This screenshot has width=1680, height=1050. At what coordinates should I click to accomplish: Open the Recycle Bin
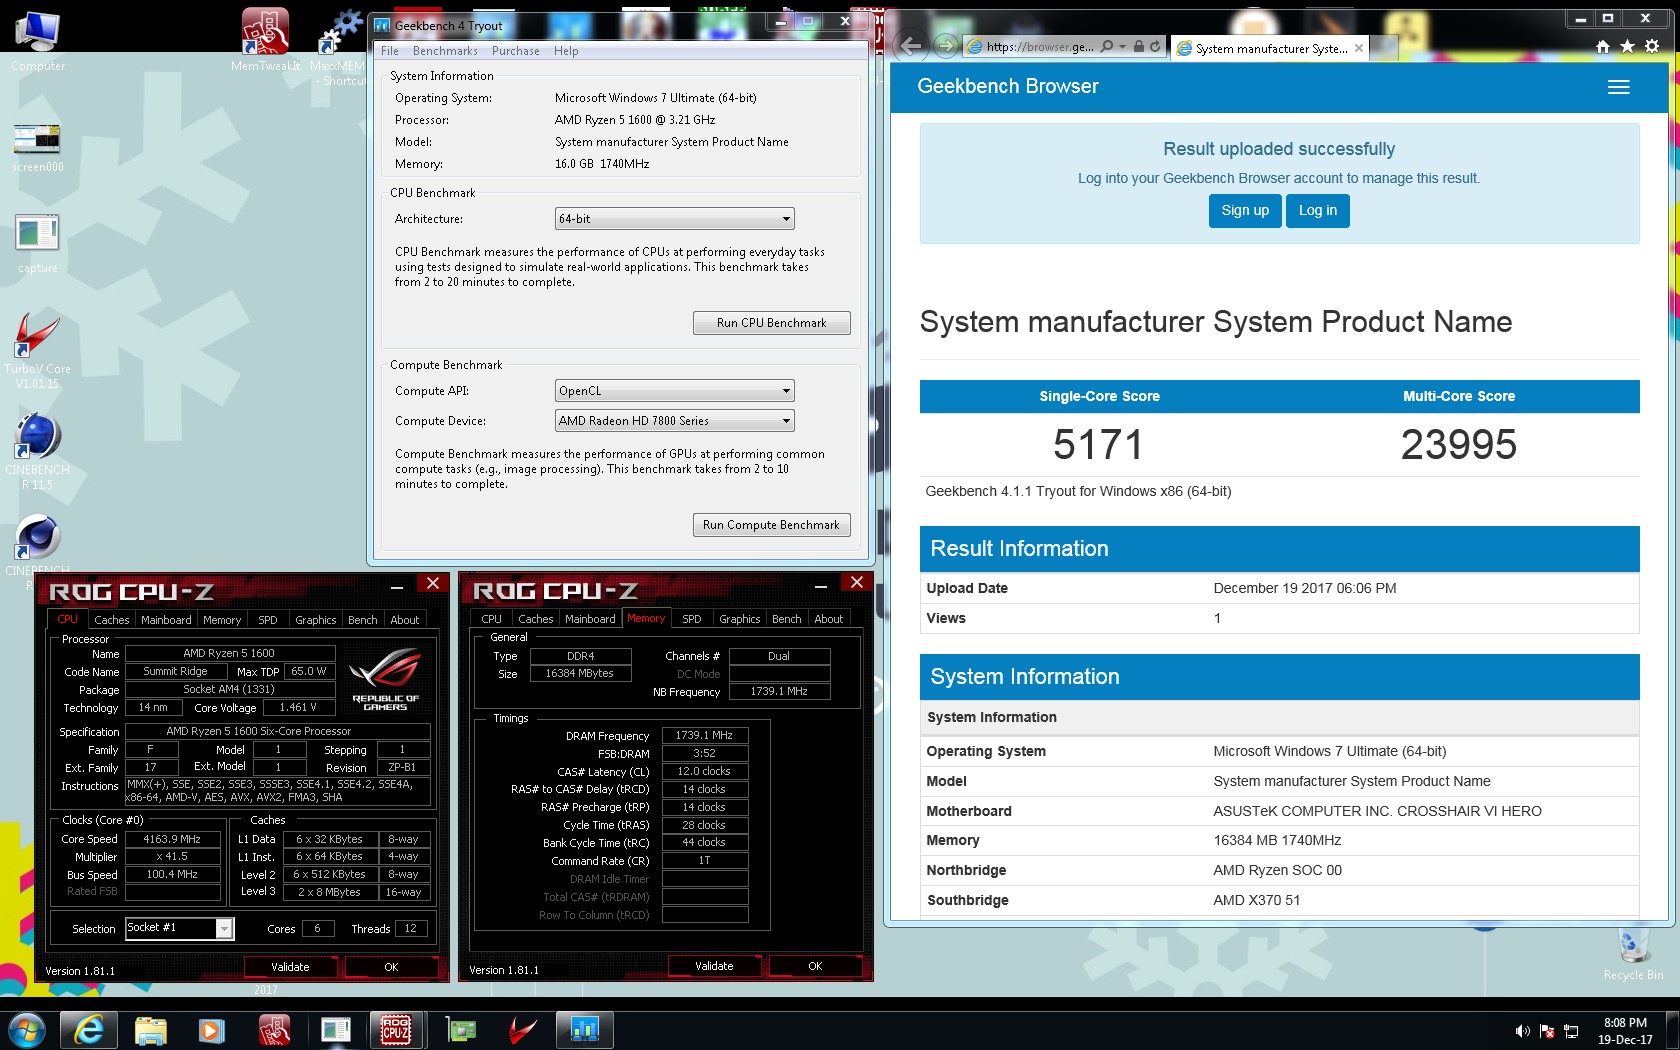coord(1633,952)
